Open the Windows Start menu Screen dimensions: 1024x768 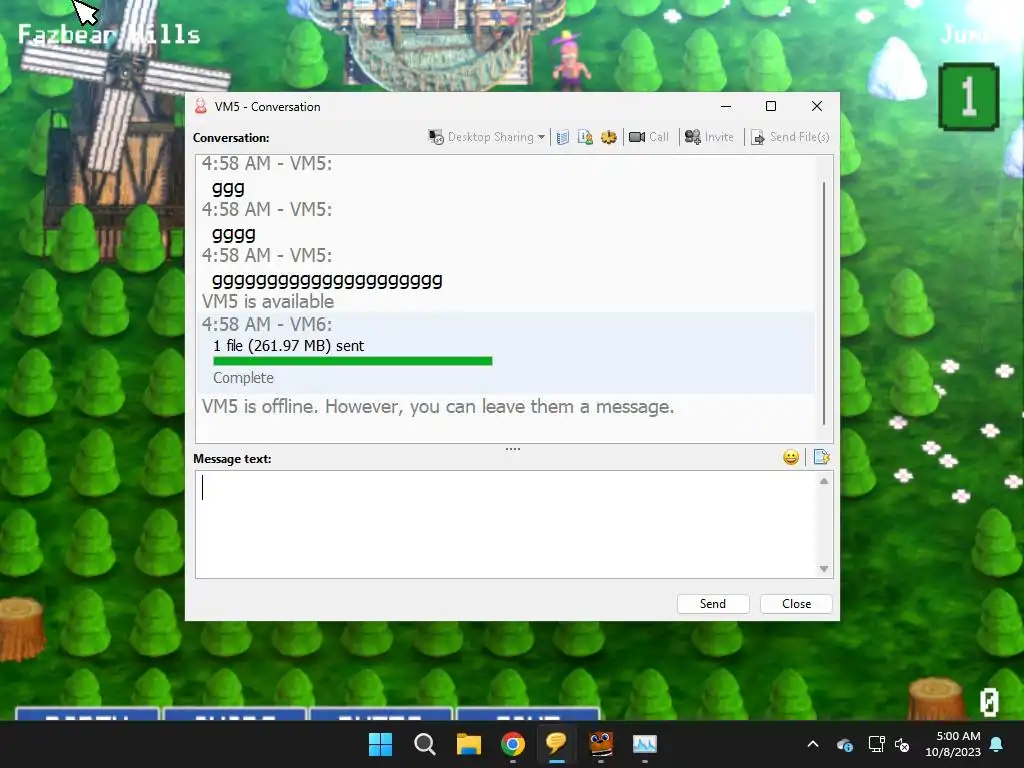380,744
